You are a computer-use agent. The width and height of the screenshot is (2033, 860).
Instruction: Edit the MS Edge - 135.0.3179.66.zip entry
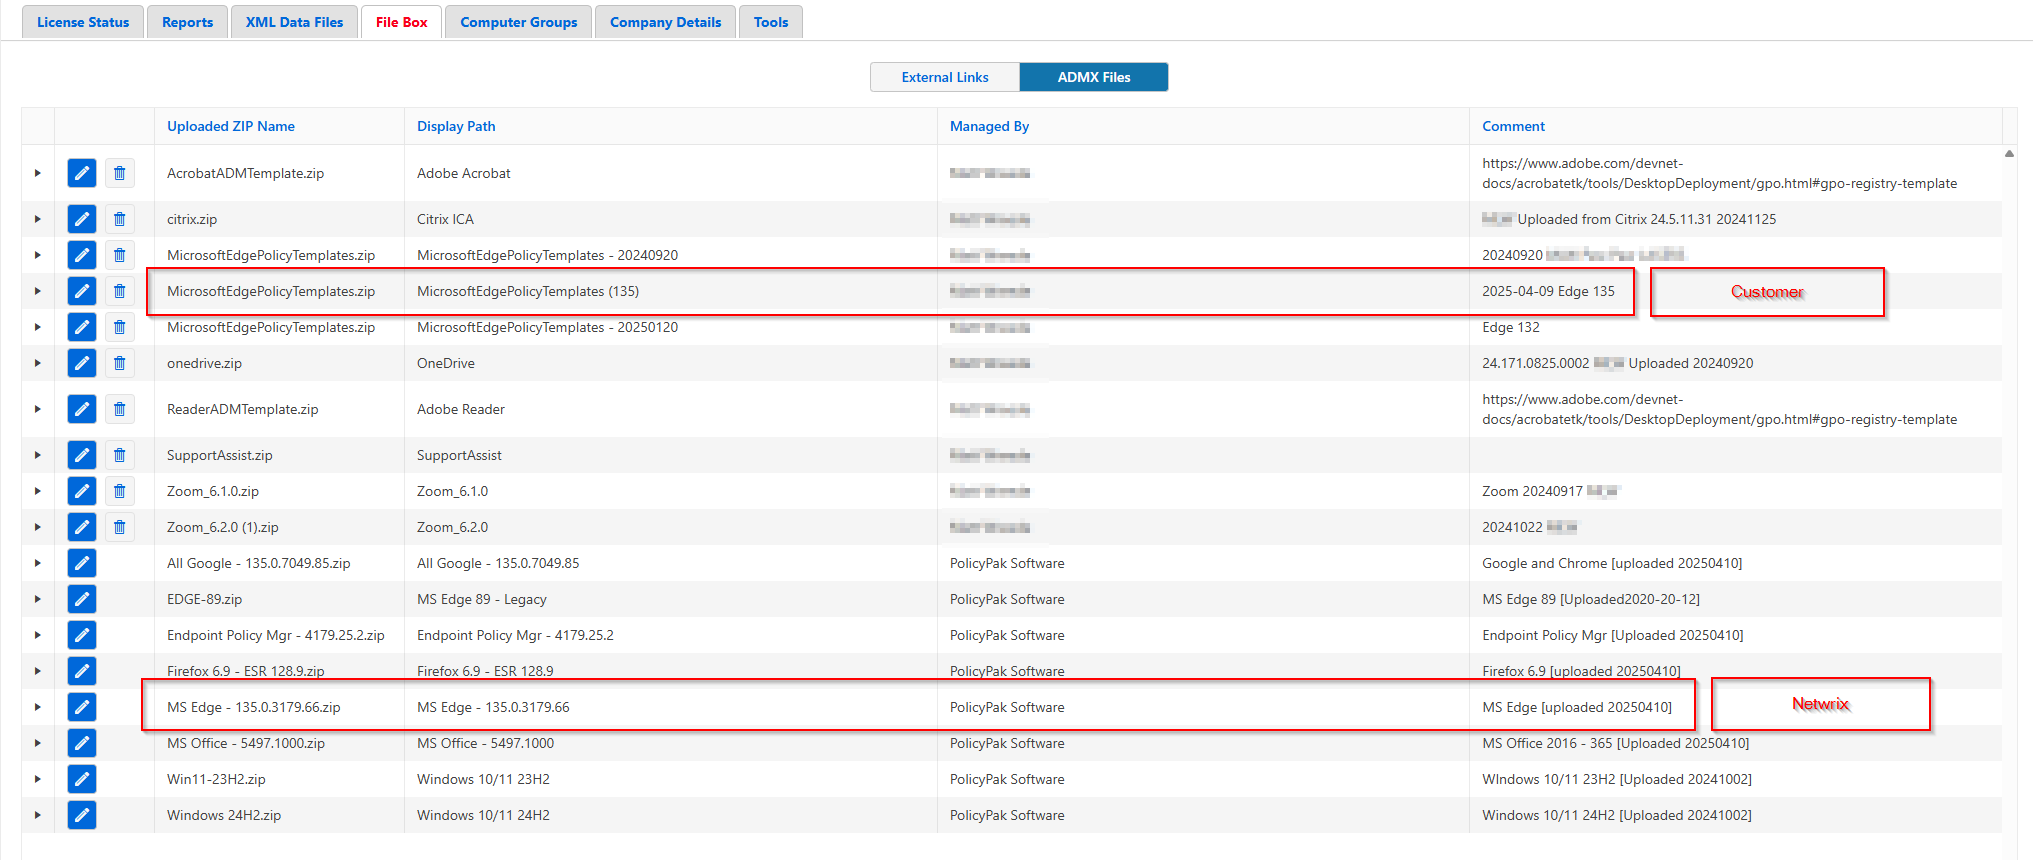82,707
